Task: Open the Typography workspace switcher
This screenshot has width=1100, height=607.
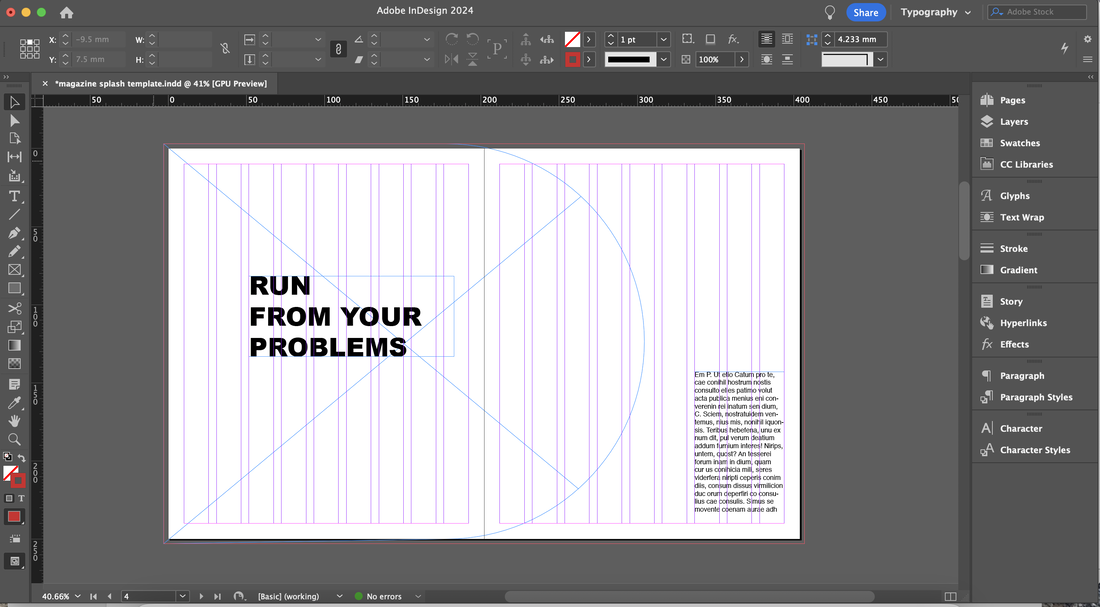Action: pos(936,12)
